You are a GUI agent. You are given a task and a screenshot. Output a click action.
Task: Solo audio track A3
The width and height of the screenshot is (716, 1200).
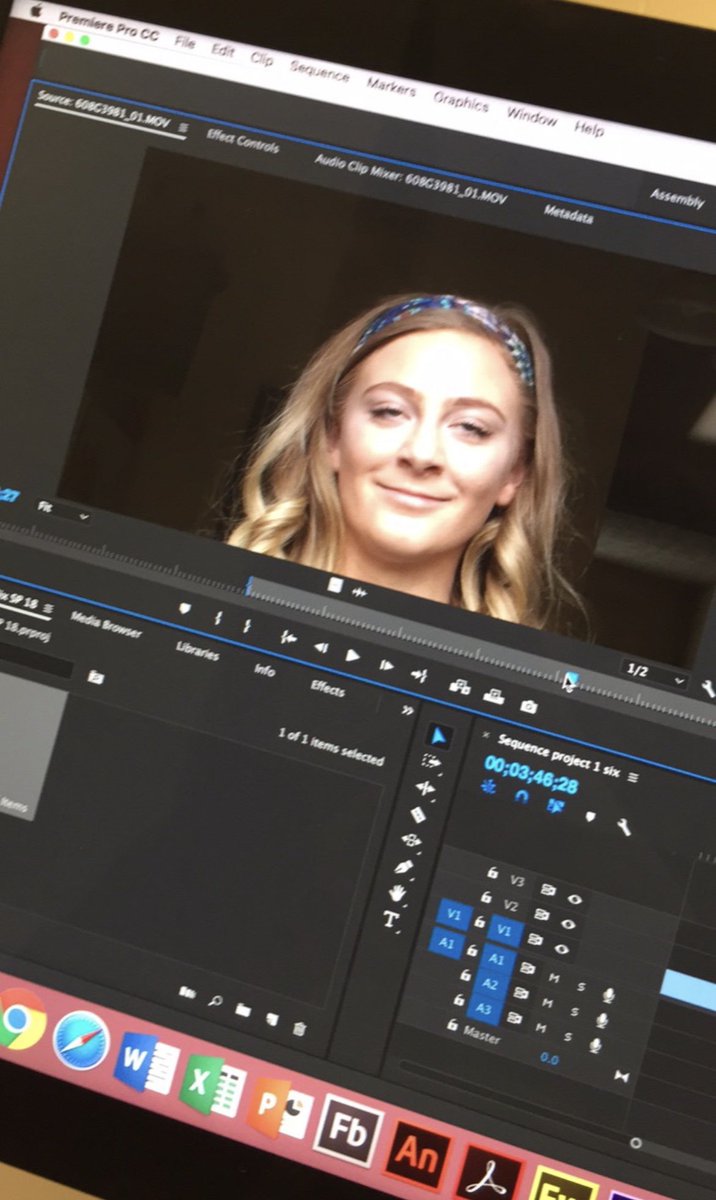(x=569, y=1037)
